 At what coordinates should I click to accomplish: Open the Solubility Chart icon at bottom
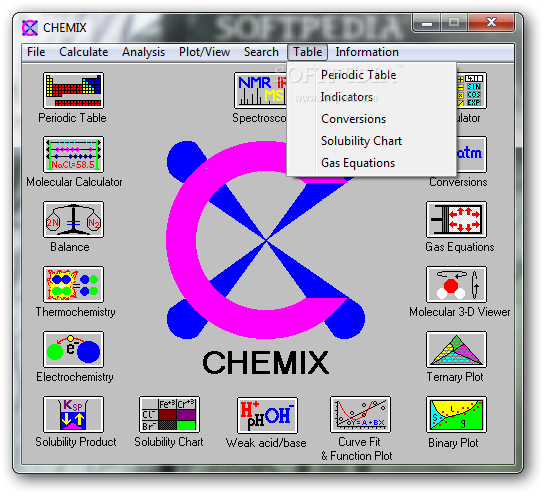coord(169,415)
